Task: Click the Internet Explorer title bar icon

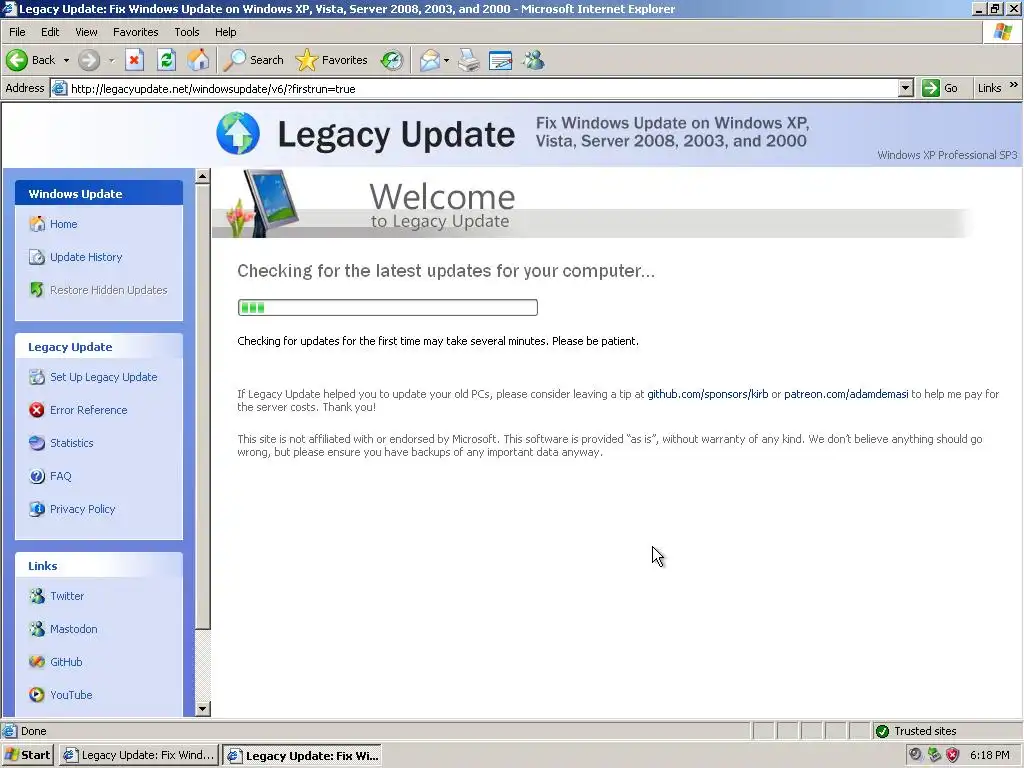Action: coord(9,8)
